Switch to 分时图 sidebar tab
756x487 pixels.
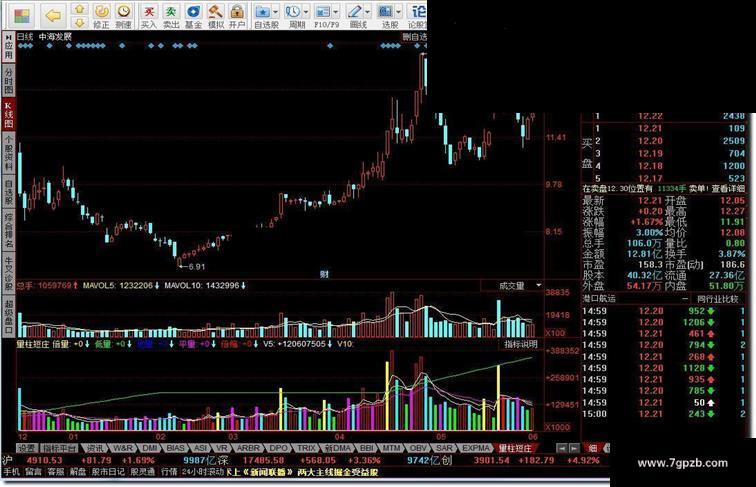point(8,80)
